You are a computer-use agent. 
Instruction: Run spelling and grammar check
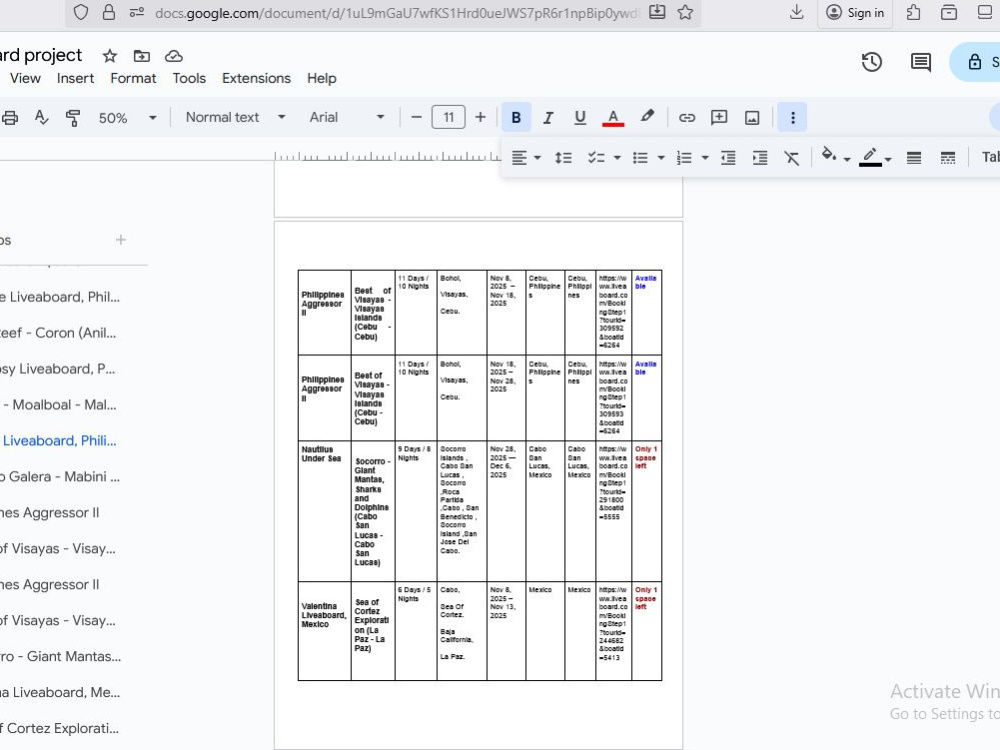(x=41, y=117)
